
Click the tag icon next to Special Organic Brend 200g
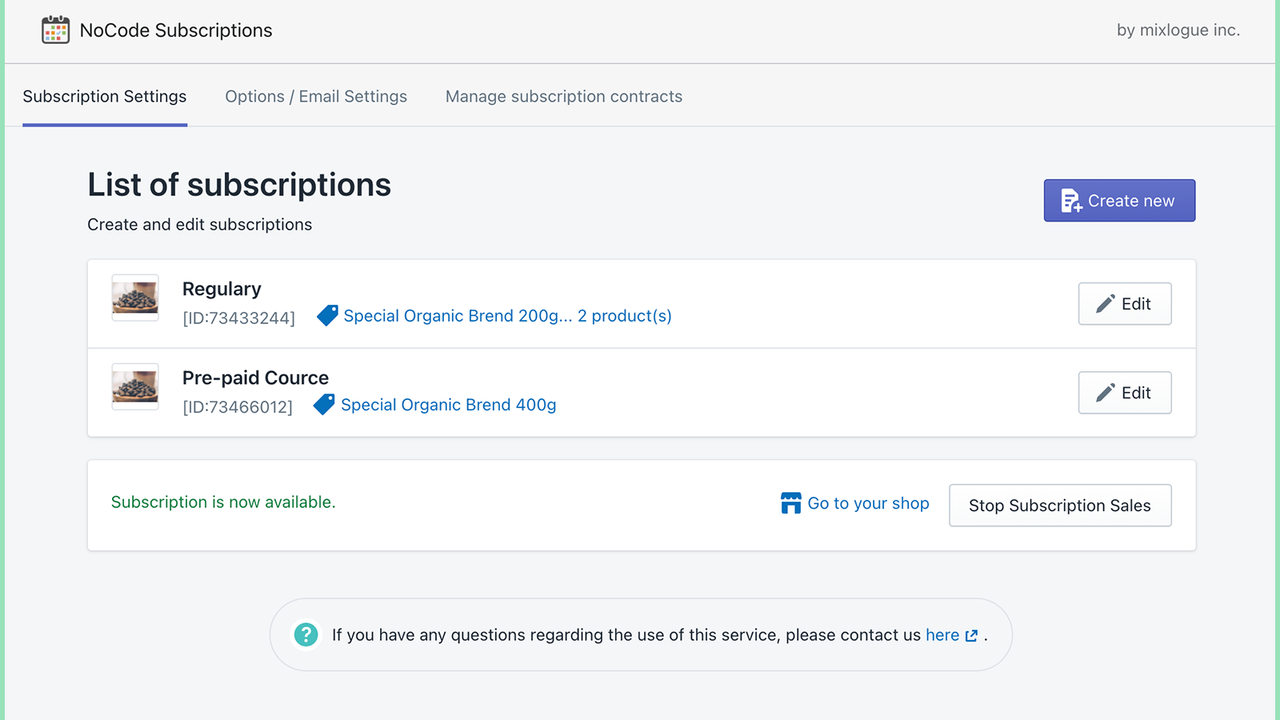[x=327, y=314]
